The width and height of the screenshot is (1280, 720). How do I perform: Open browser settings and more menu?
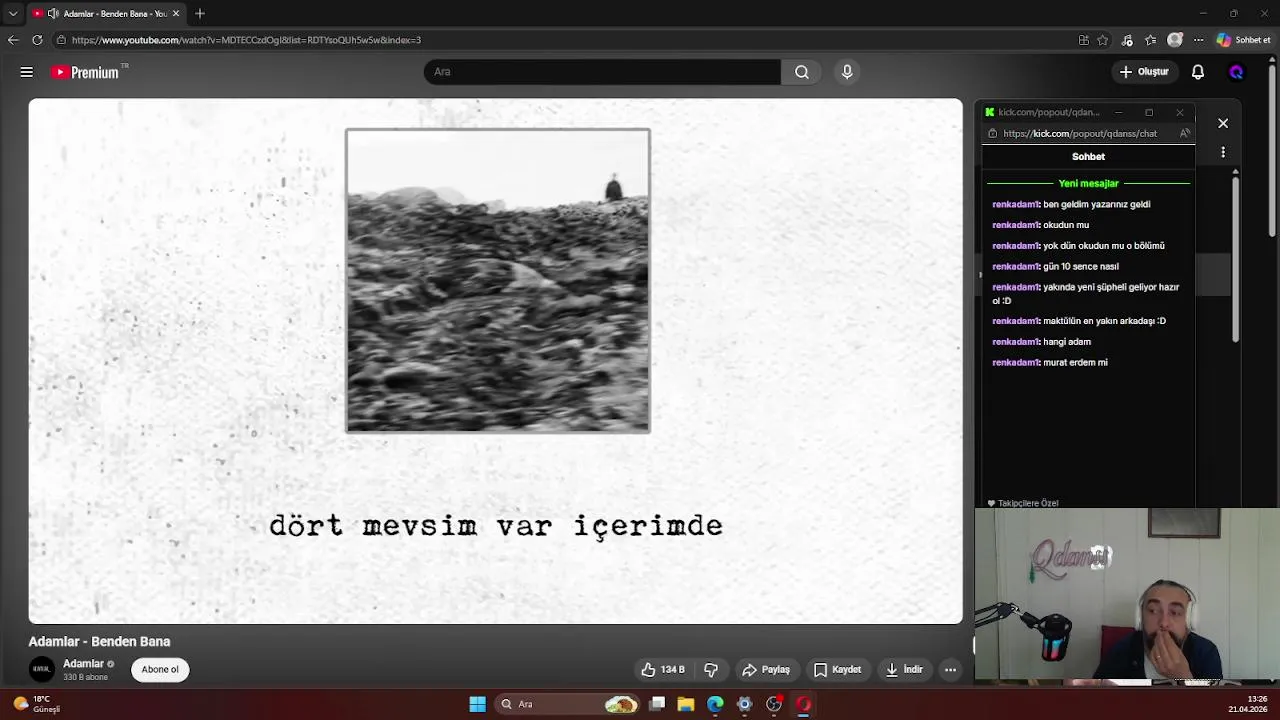1198,40
